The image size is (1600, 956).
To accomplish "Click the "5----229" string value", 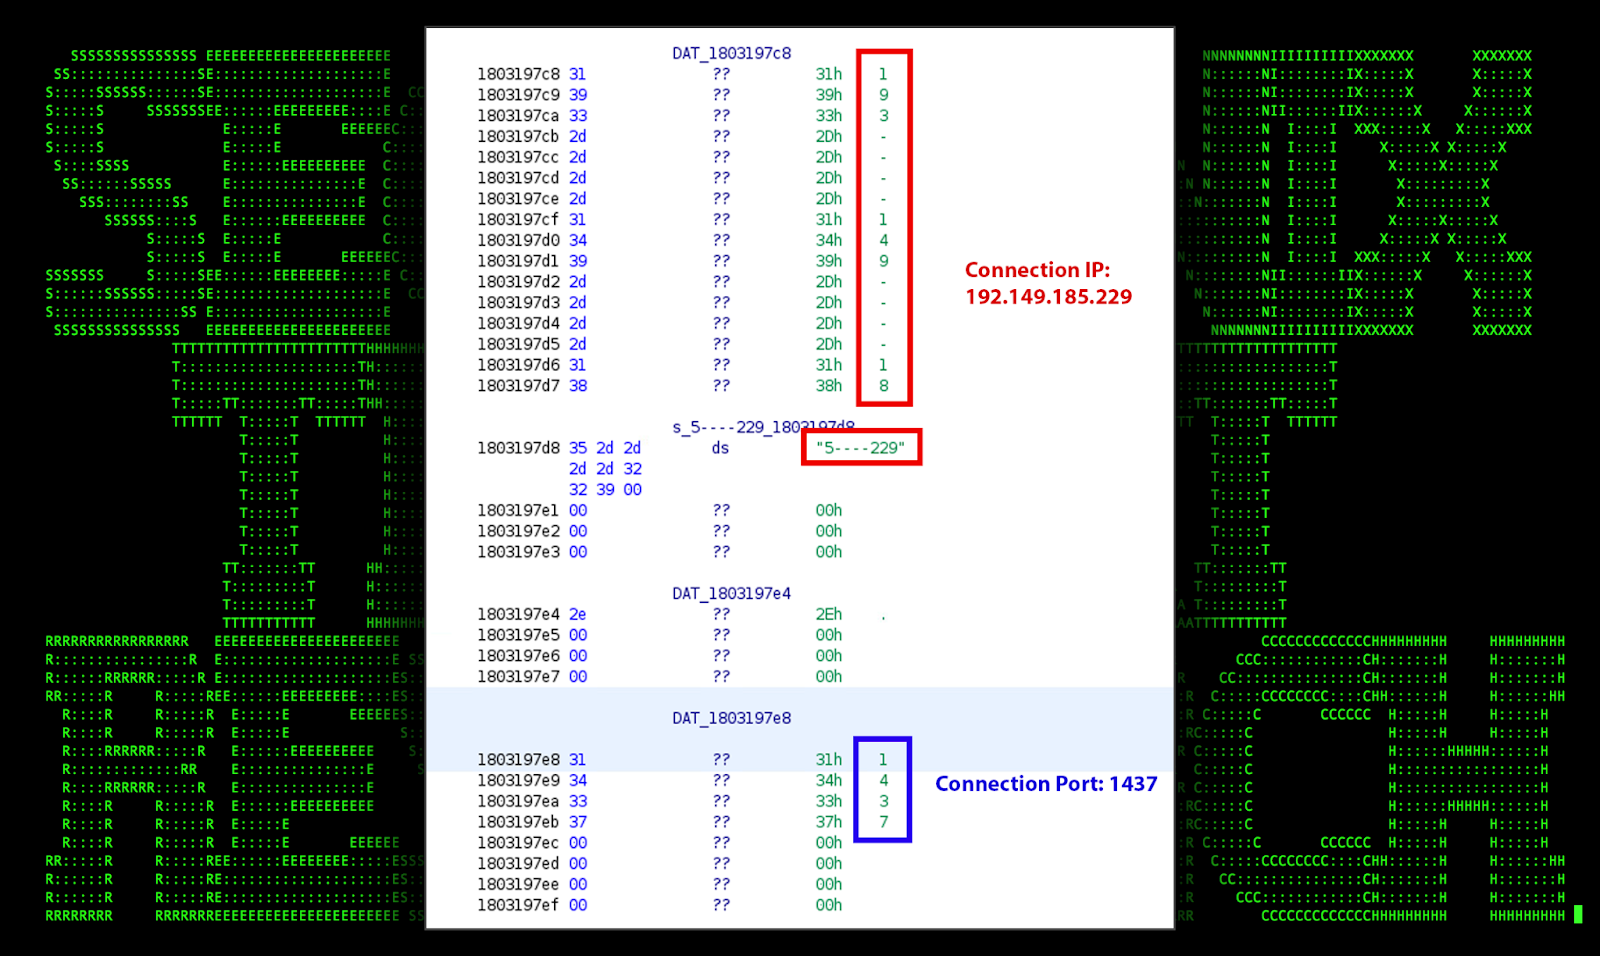I will pos(860,448).
